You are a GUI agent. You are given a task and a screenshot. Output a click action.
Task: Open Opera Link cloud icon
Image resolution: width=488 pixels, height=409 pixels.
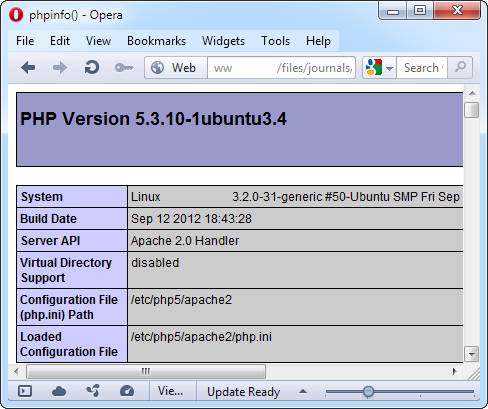point(59,391)
